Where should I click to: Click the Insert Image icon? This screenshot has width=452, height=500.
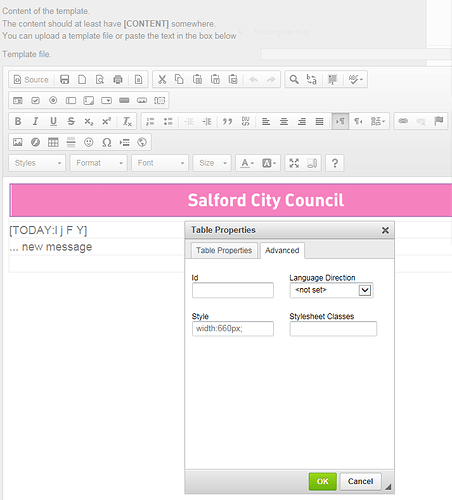click(18, 142)
